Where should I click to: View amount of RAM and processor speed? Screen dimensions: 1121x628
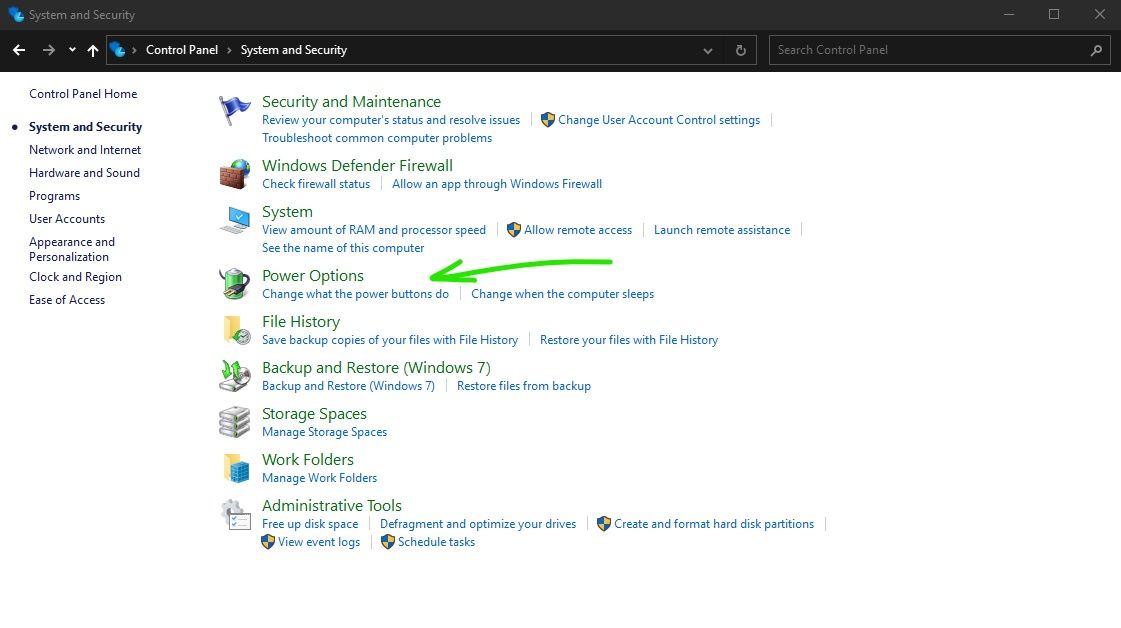click(374, 230)
